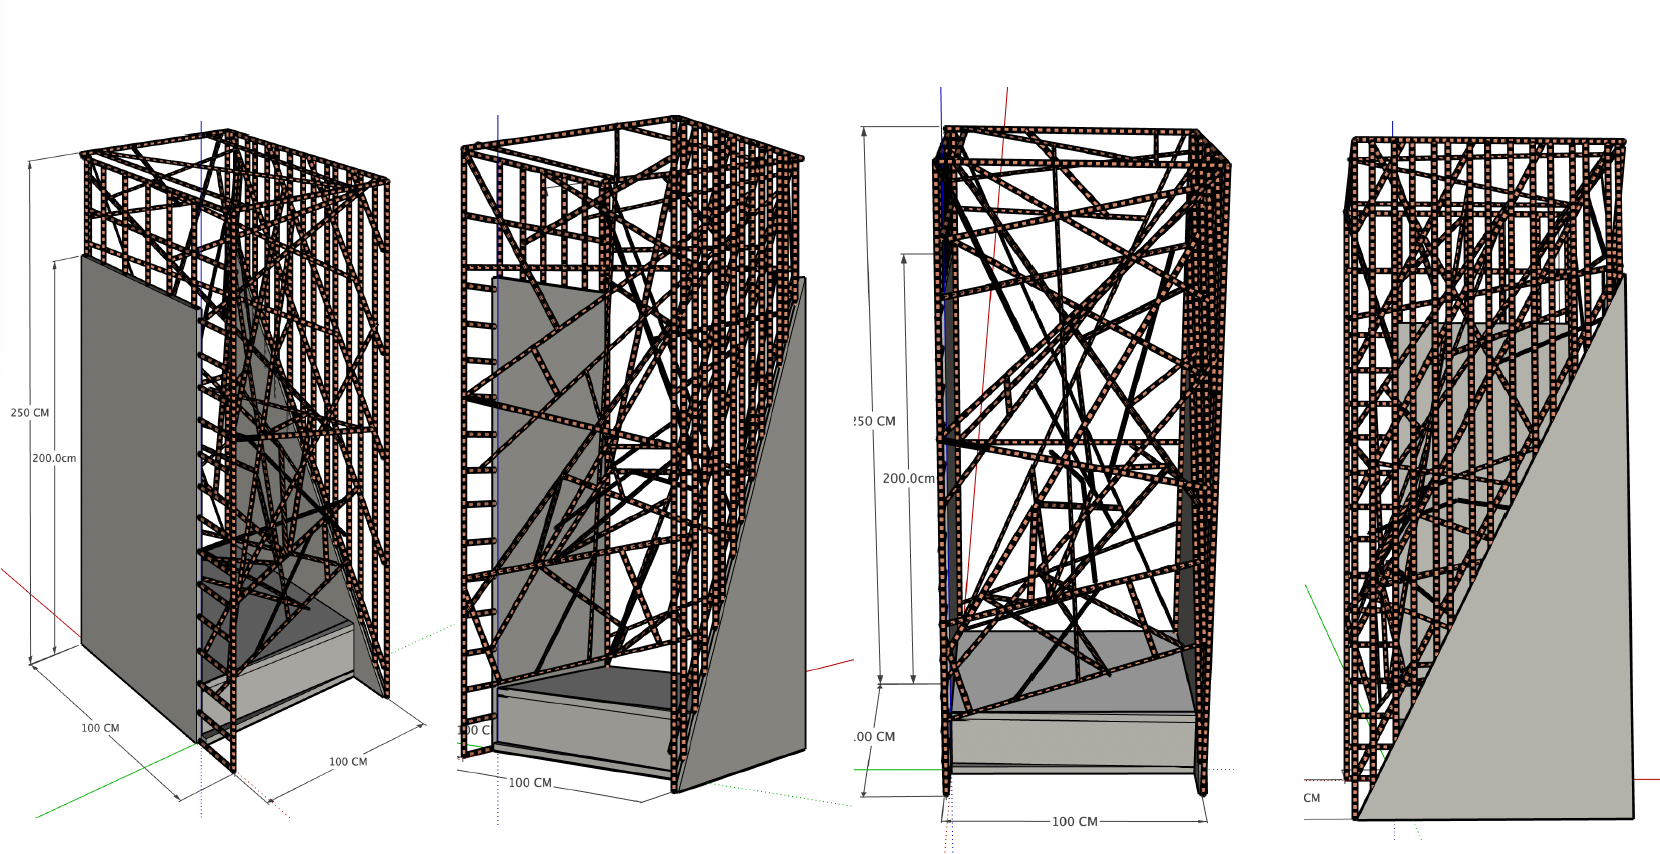This screenshot has width=1660, height=854.
Task: Click the 250 CM height label on leftmost model
Action: (x=29, y=413)
